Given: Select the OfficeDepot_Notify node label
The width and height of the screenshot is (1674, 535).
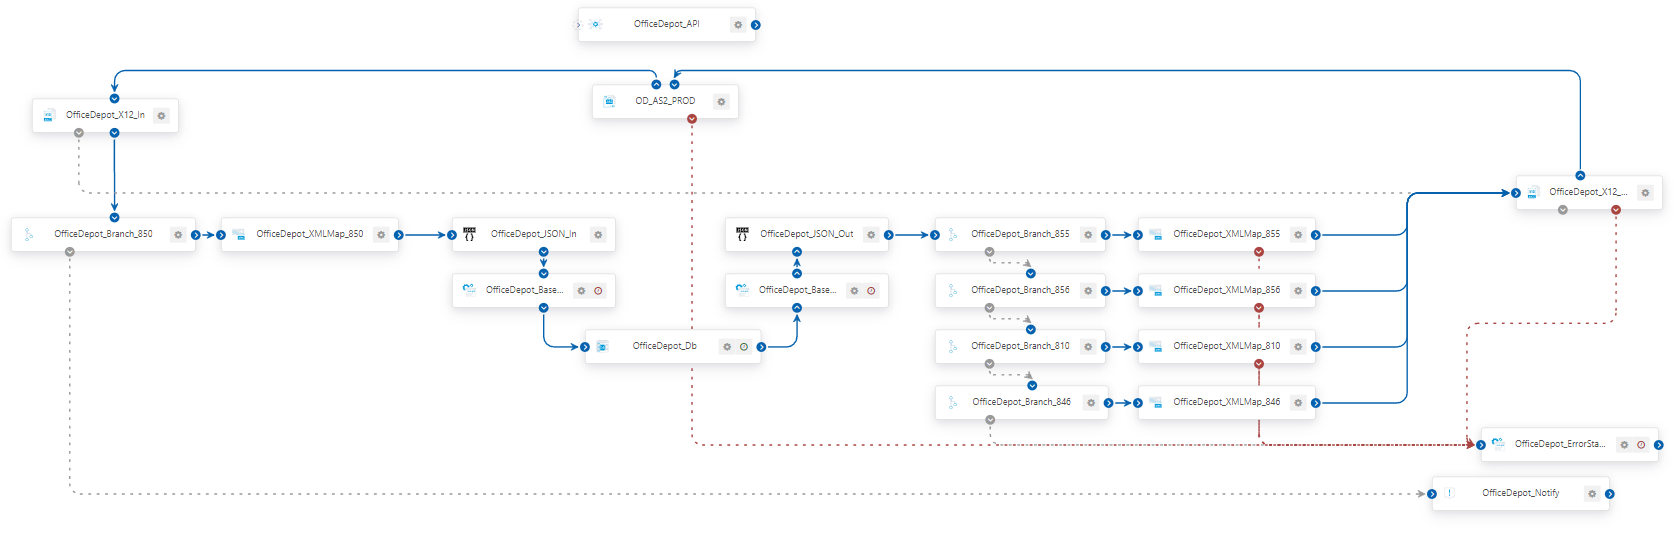Looking at the screenshot, I should 1520,493.
